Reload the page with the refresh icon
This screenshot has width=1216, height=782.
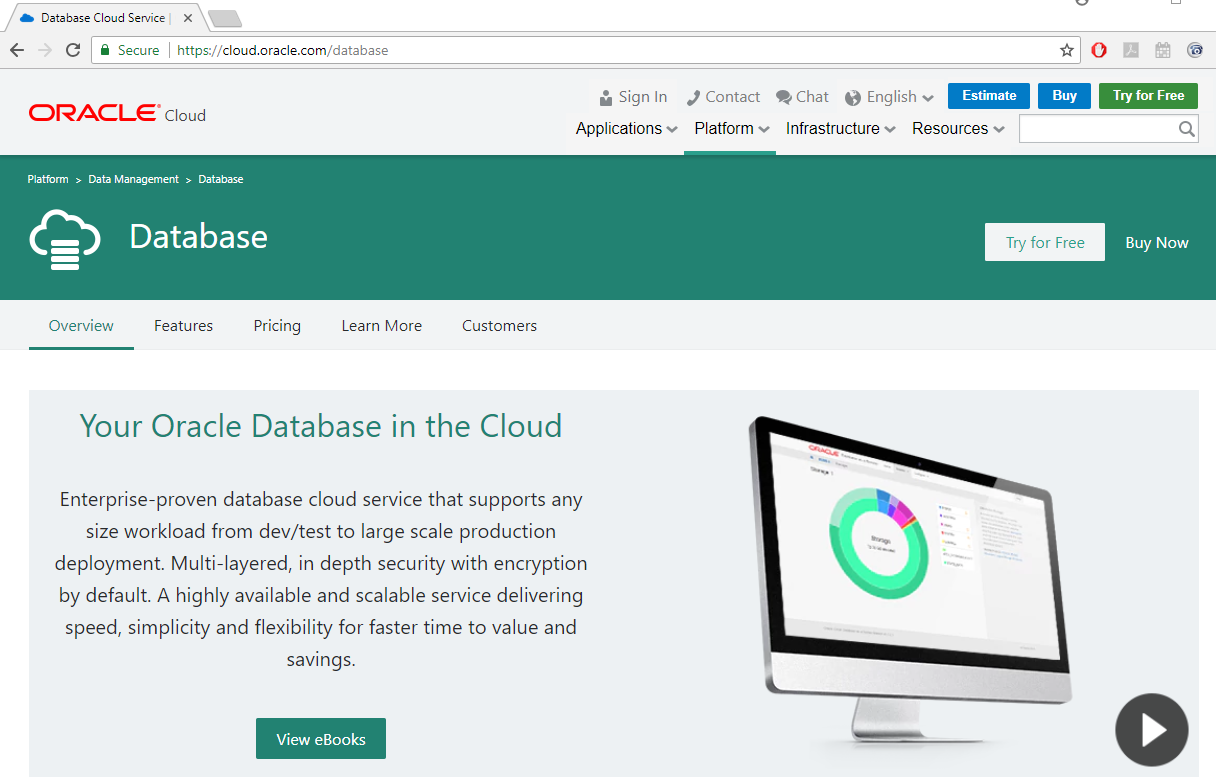pos(73,50)
